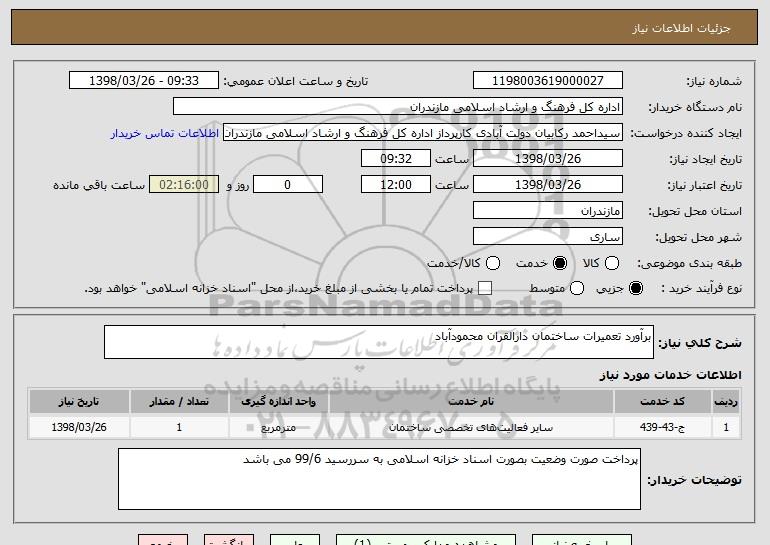Click the page header جزئیات اطلاعات نیاز
The width and height of the screenshot is (770, 545).
(x=681, y=28)
